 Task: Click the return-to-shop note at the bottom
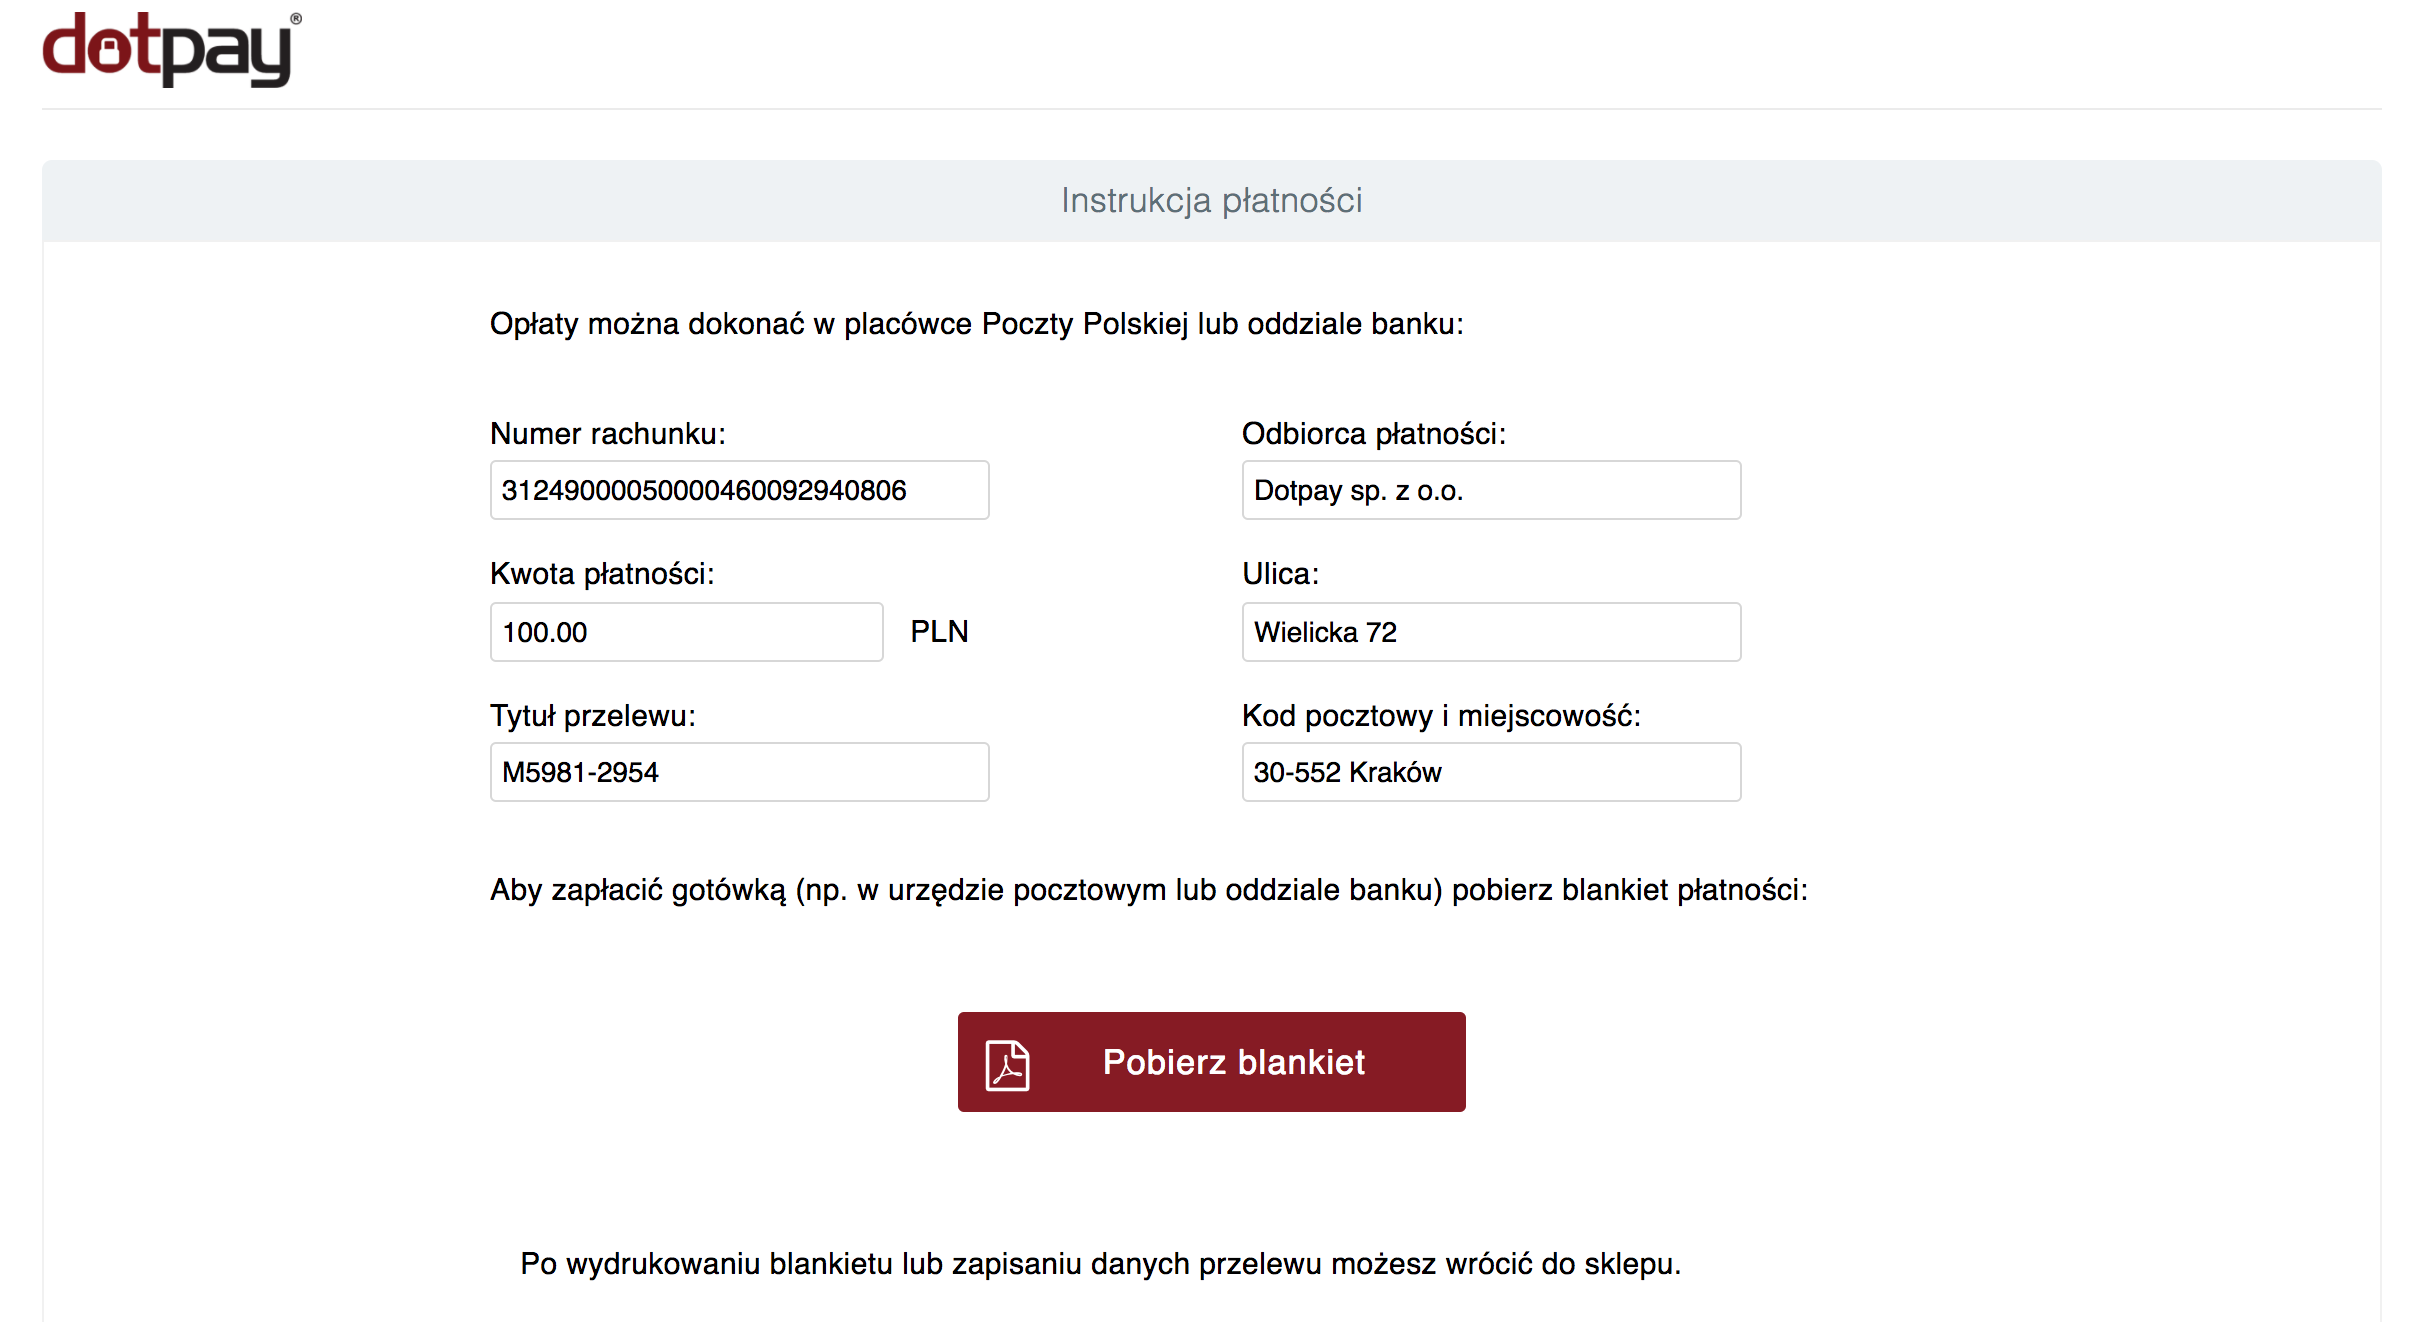1100,1264
